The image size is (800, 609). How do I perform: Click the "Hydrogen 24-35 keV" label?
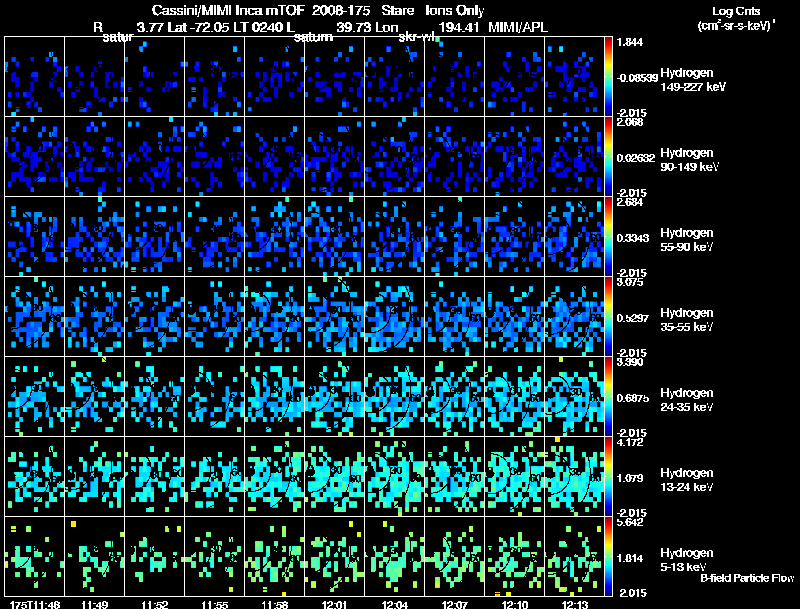(x=687, y=400)
